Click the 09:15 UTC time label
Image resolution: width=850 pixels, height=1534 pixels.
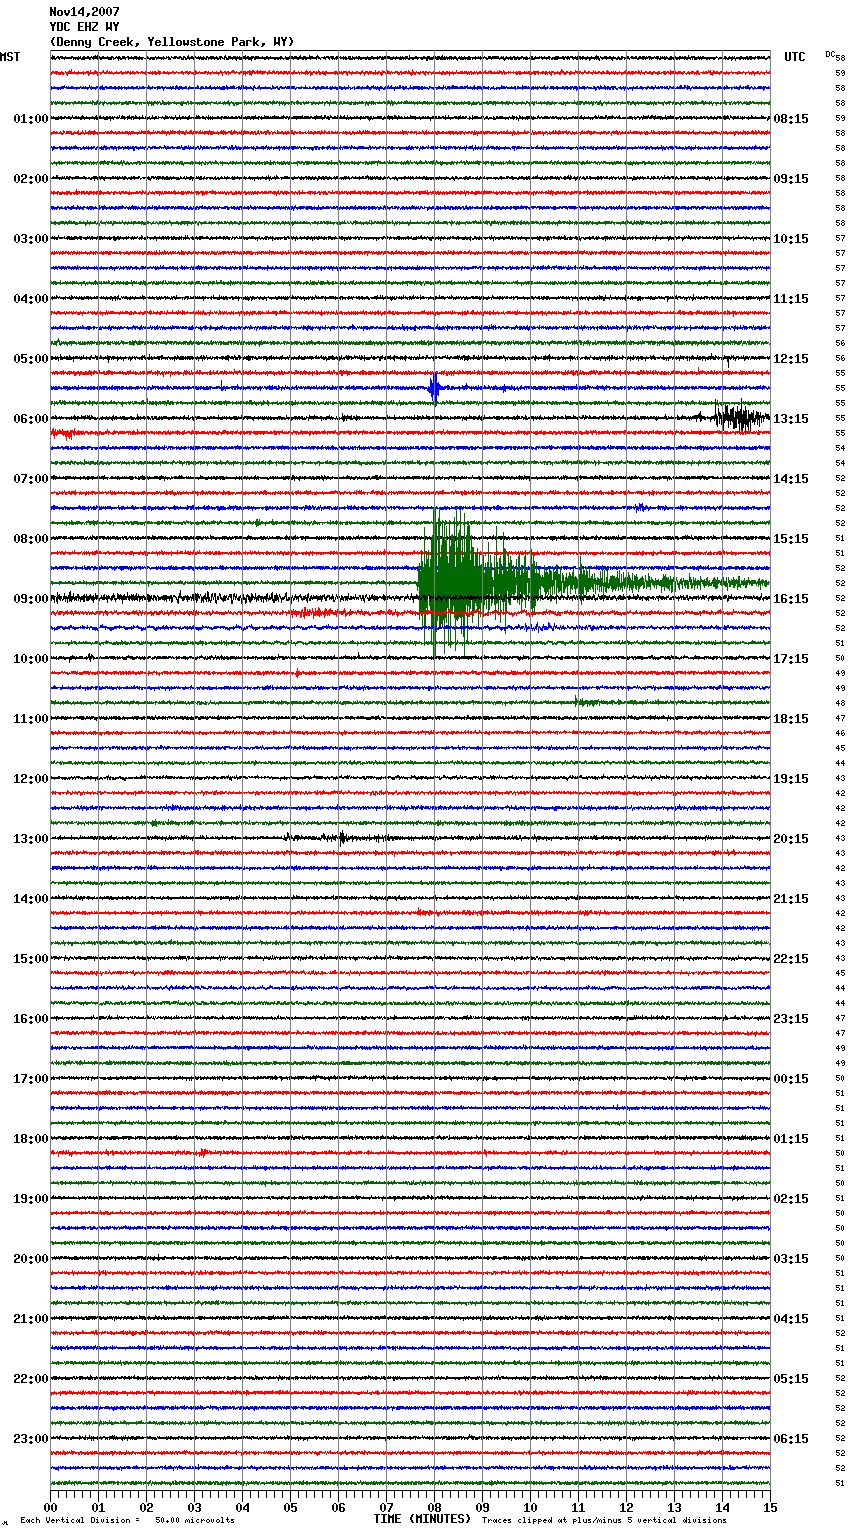[x=791, y=179]
